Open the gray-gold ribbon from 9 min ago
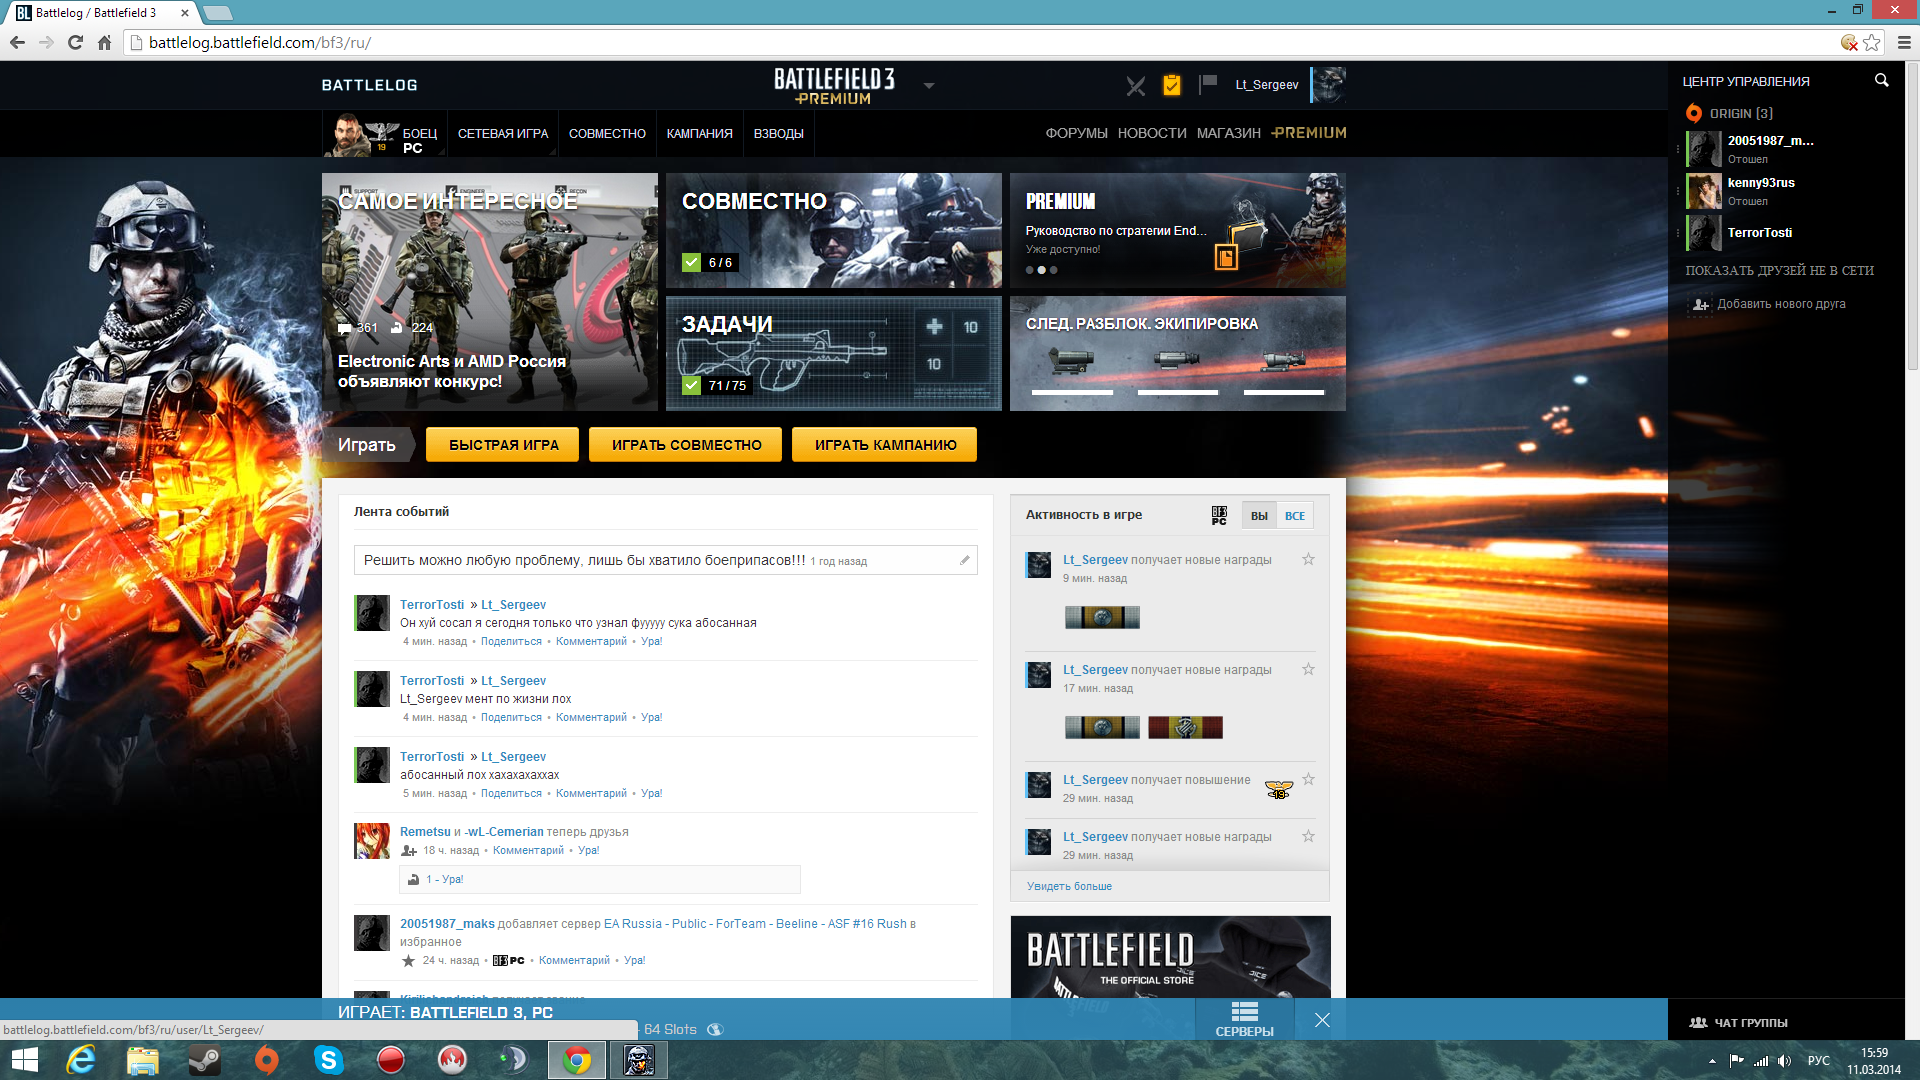 pyautogui.click(x=1102, y=617)
